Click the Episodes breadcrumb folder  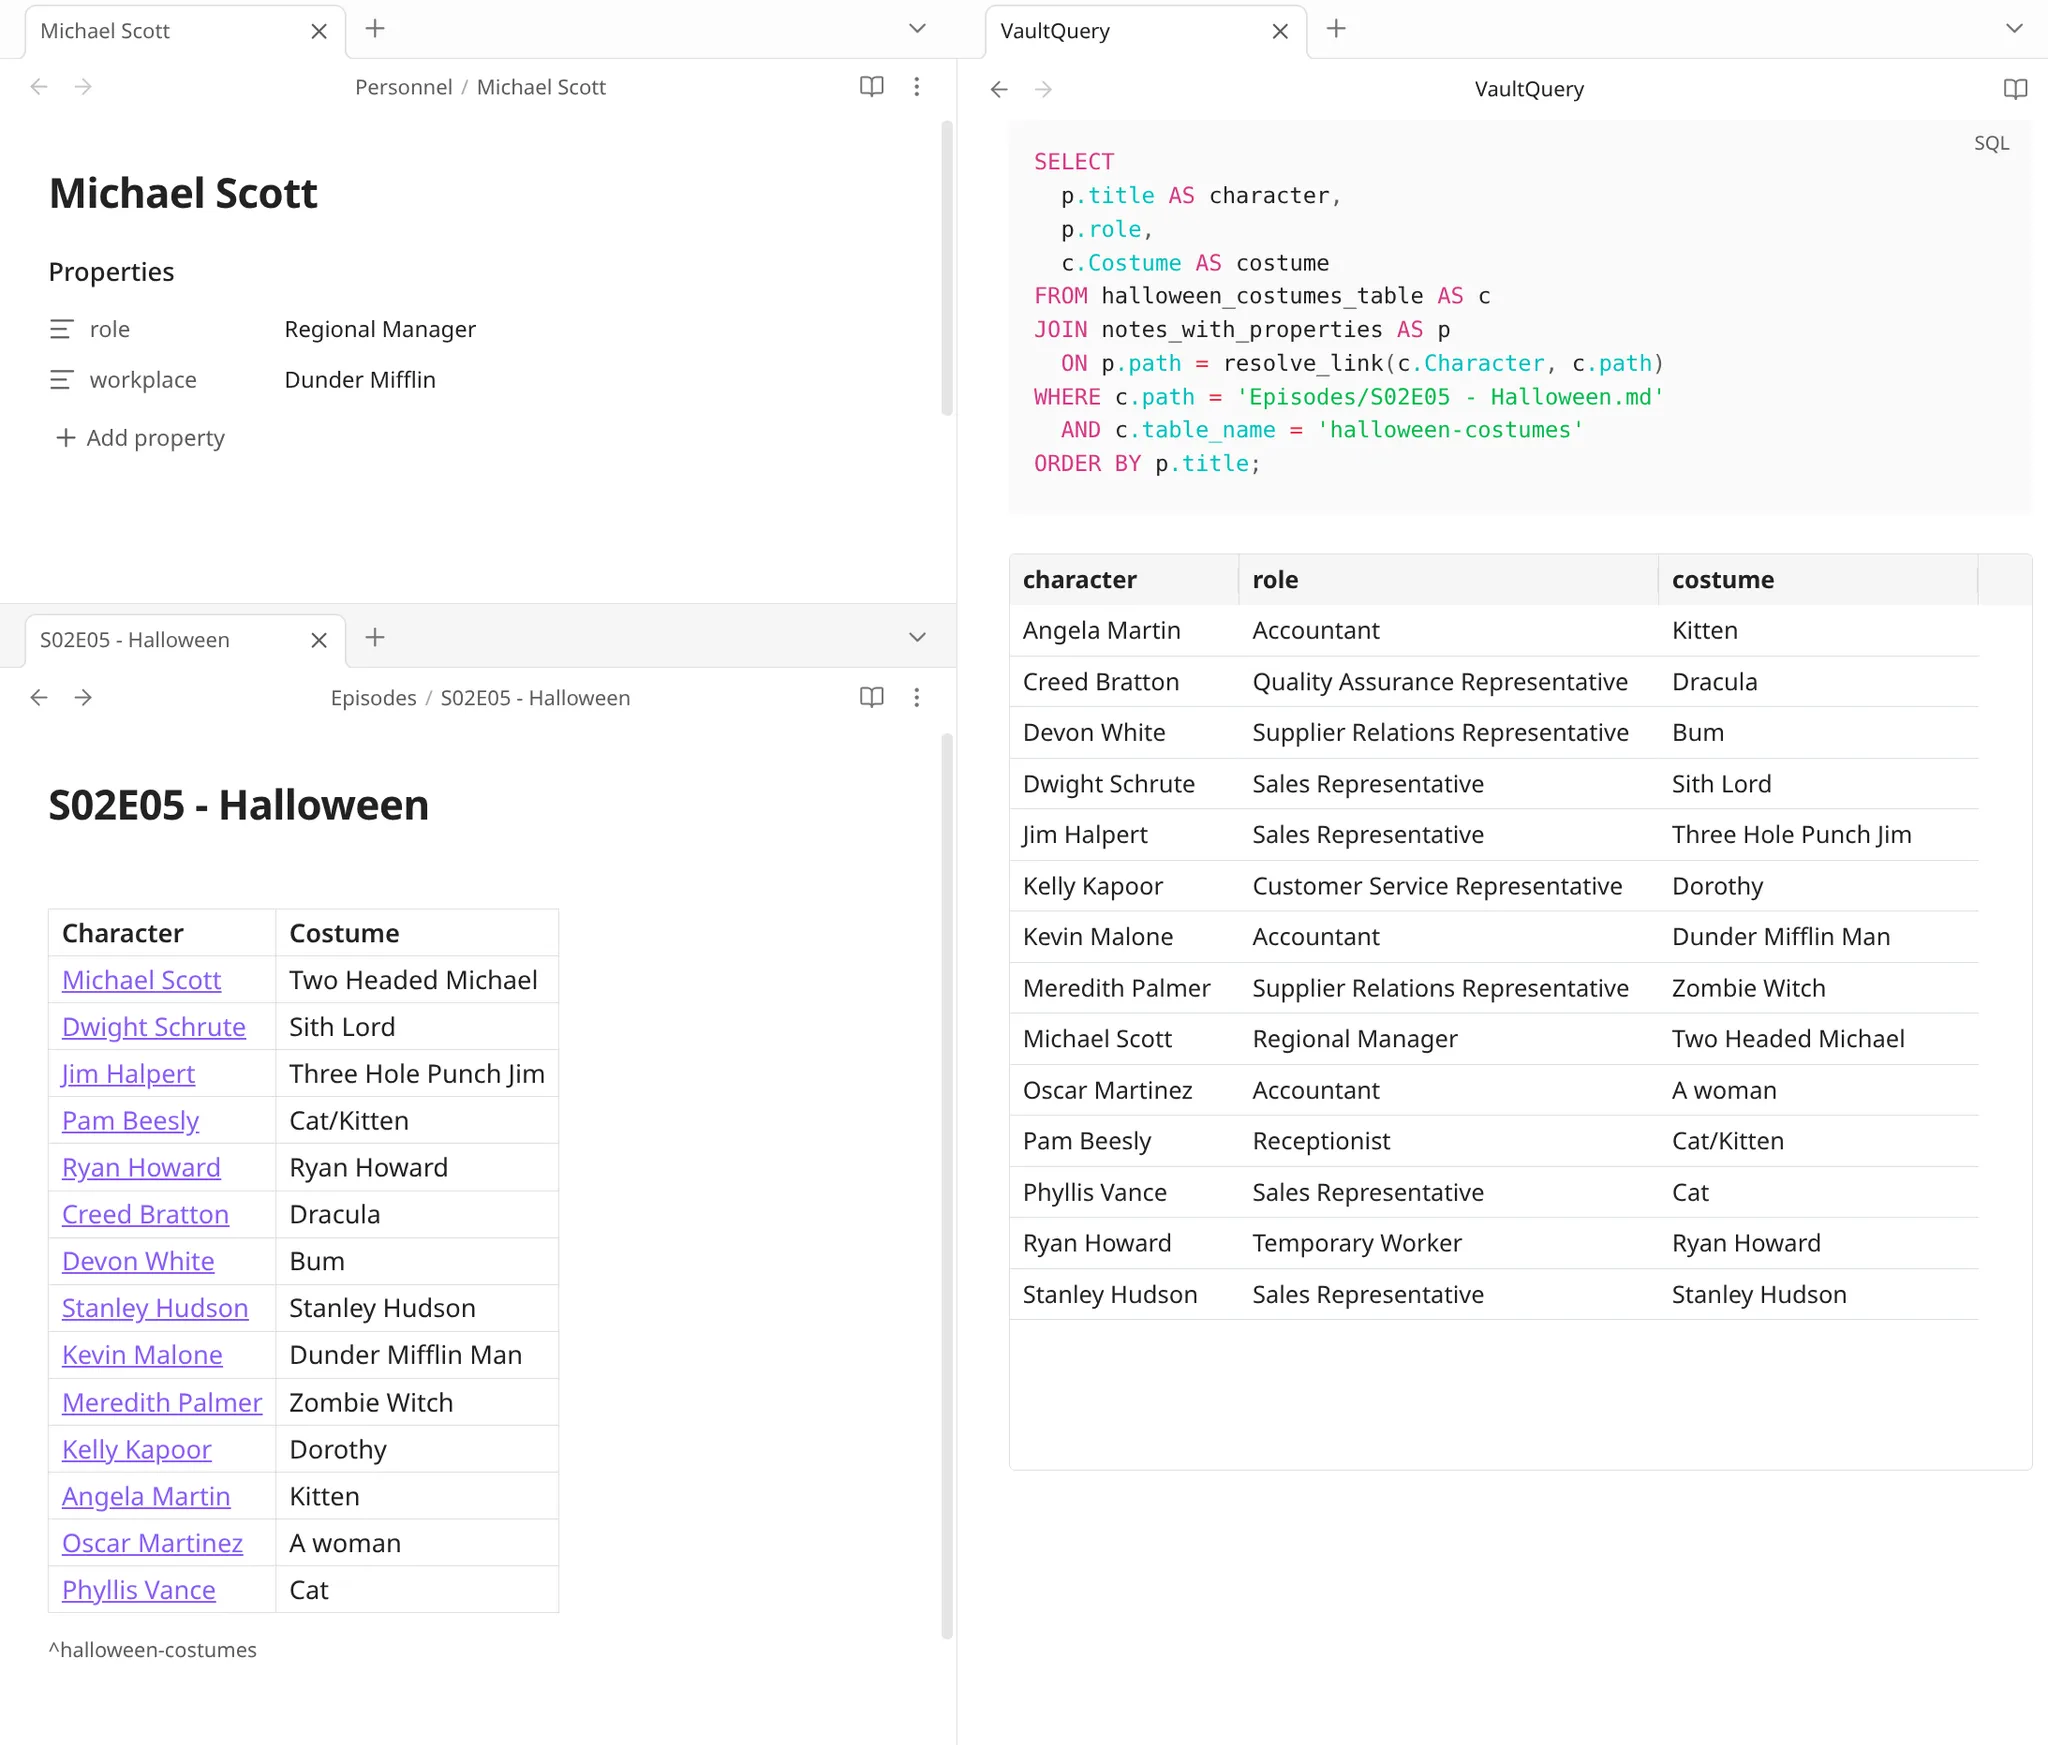click(x=373, y=698)
